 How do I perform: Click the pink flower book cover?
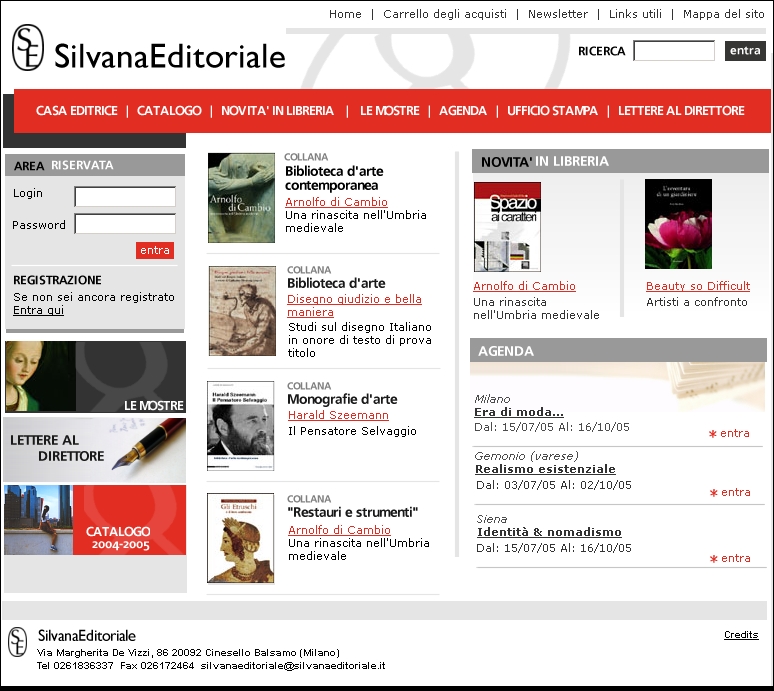tap(678, 224)
